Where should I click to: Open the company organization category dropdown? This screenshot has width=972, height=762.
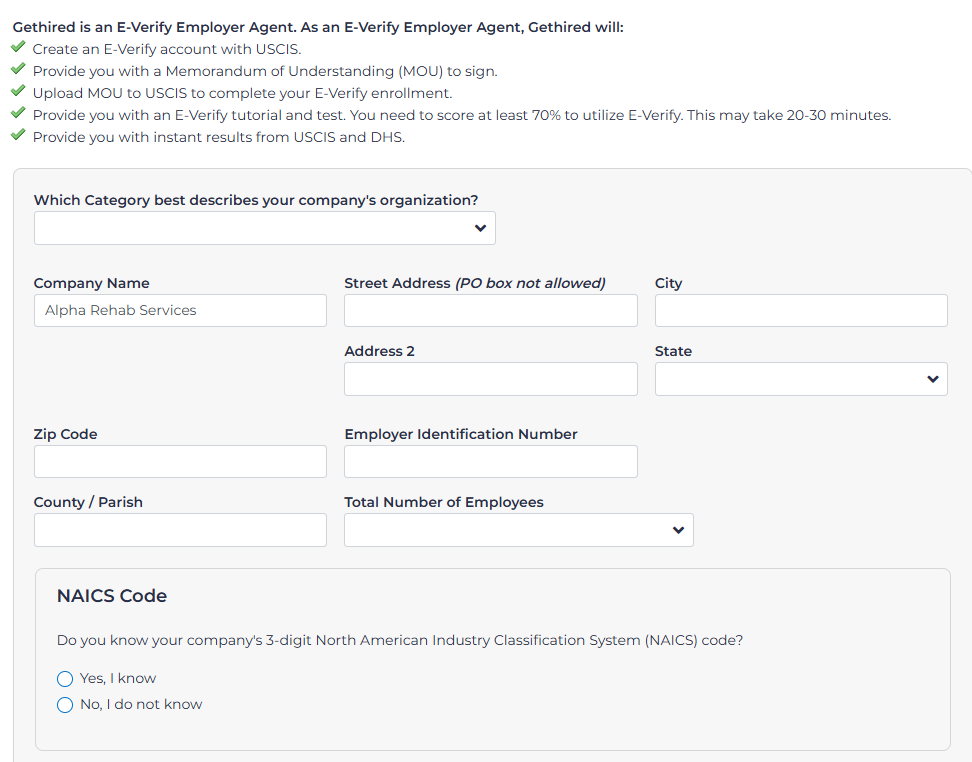264,227
